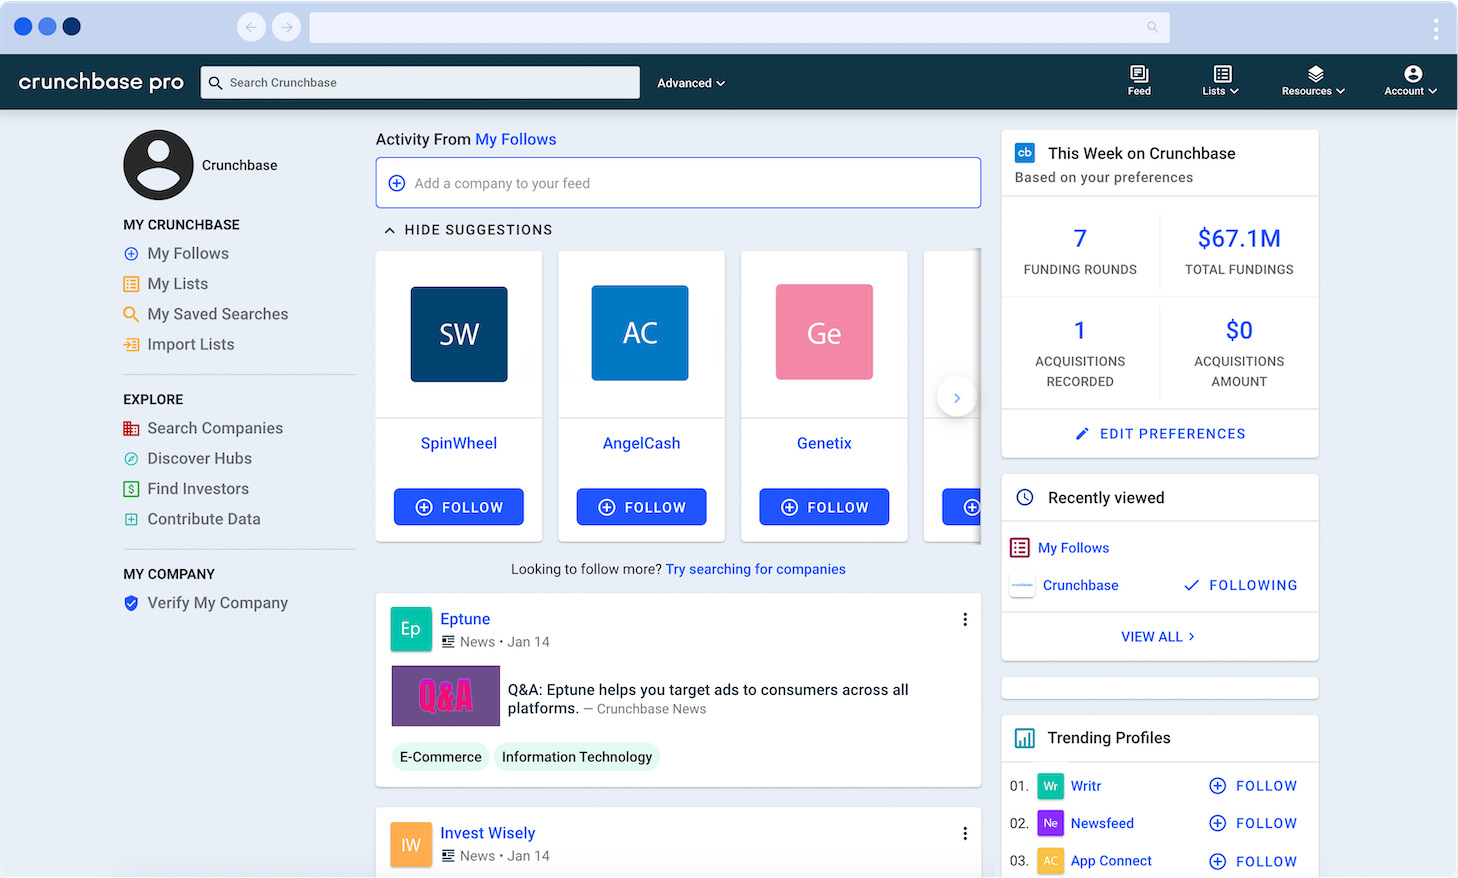1458x878 pixels.
Task: Open Discover Hubs in sidebar
Action: click(200, 458)
